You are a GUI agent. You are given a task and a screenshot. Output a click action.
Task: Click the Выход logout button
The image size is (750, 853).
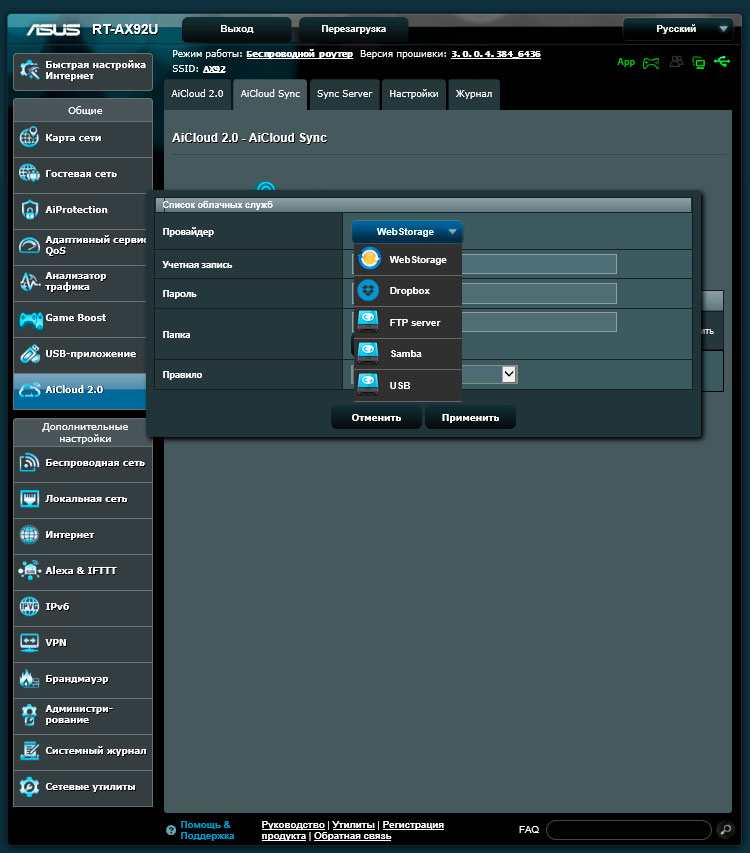237,29
